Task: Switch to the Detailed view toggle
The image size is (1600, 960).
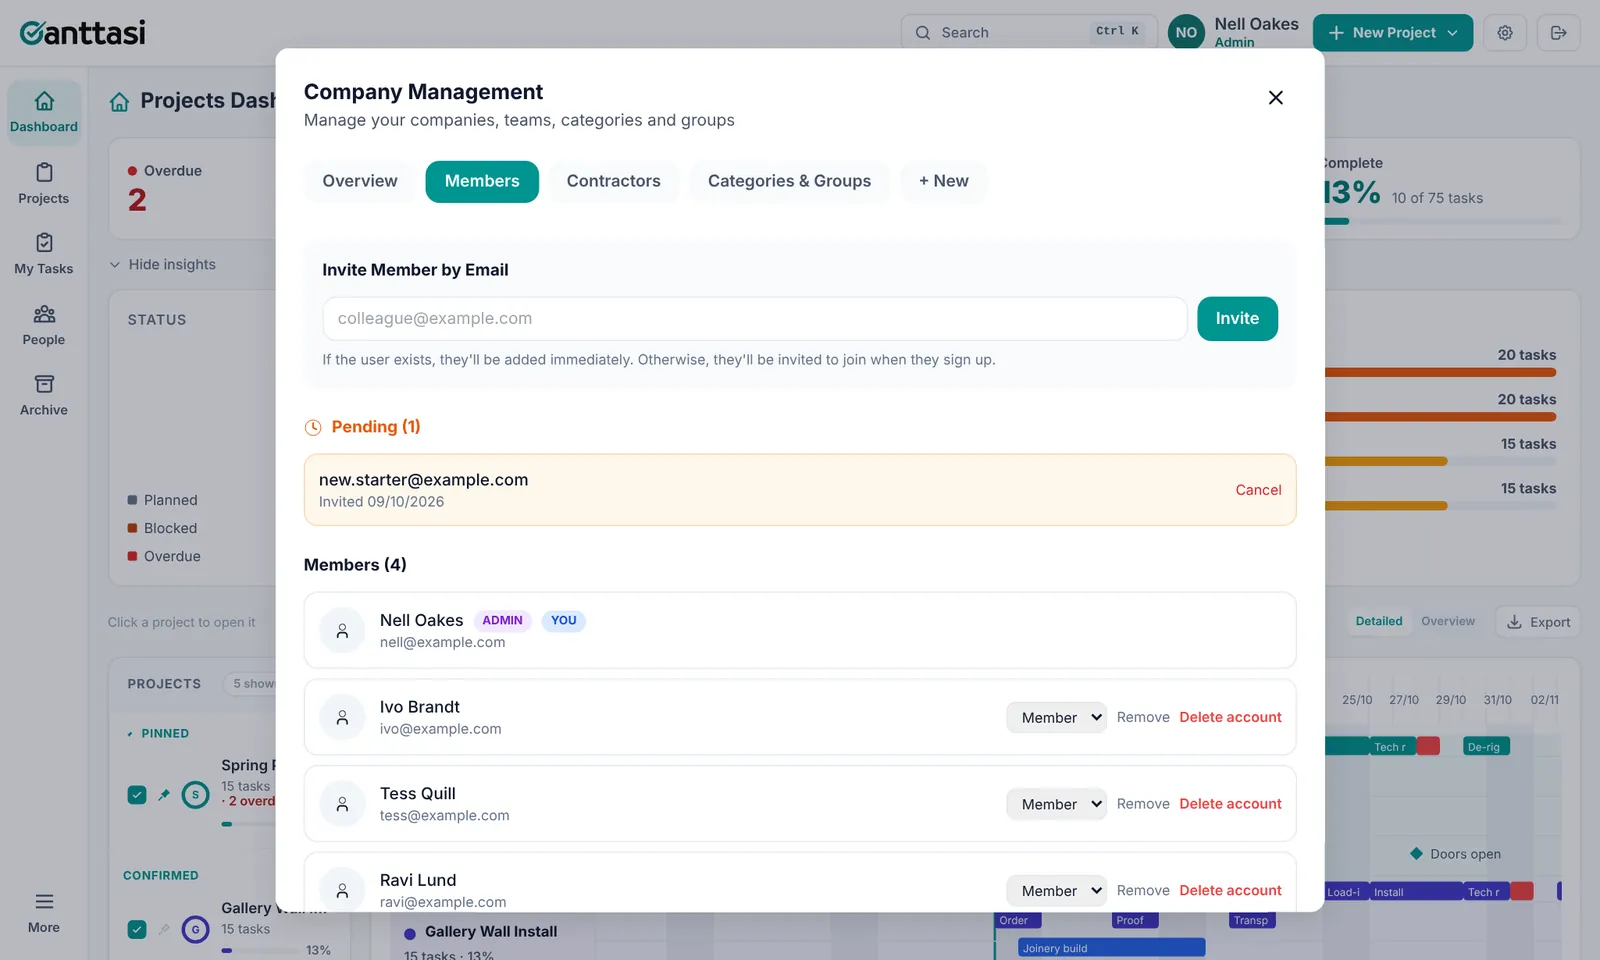Action: tap(1379, 621)
